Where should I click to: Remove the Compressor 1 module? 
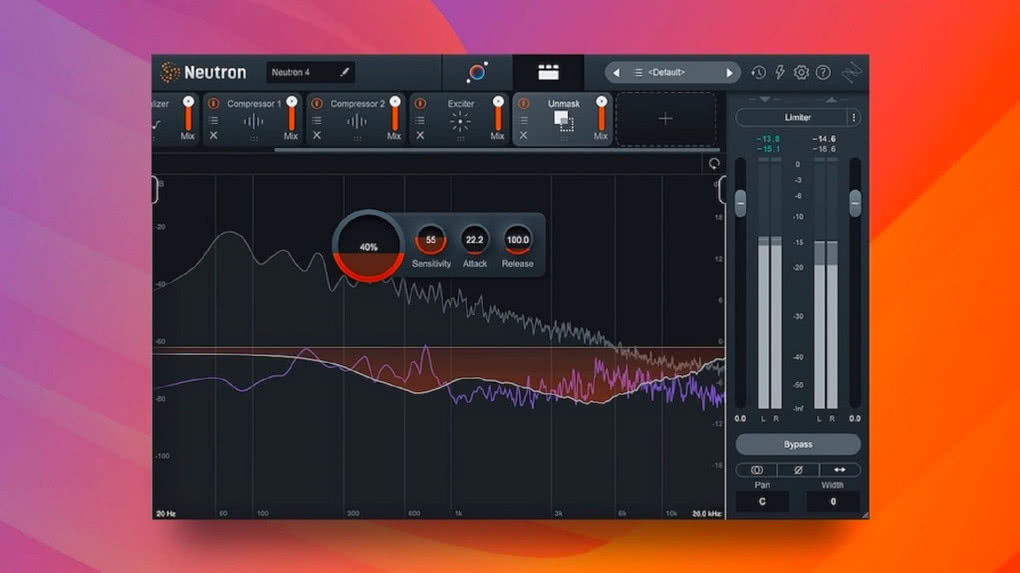pyautogui.click(x=213, y=135)
